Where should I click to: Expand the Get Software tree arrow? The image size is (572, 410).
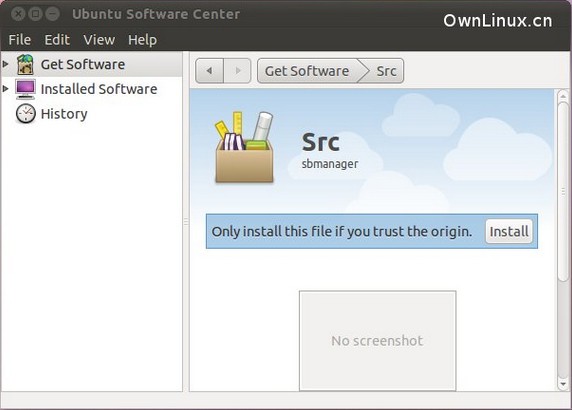5,64
